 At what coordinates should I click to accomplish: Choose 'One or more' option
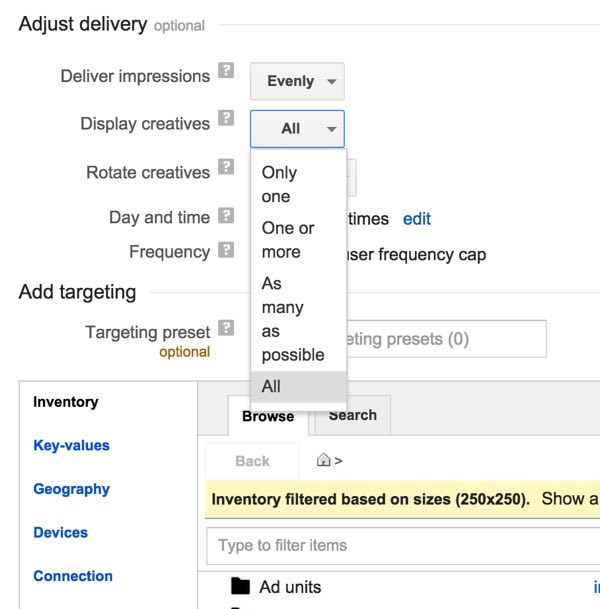click(287, 240)
